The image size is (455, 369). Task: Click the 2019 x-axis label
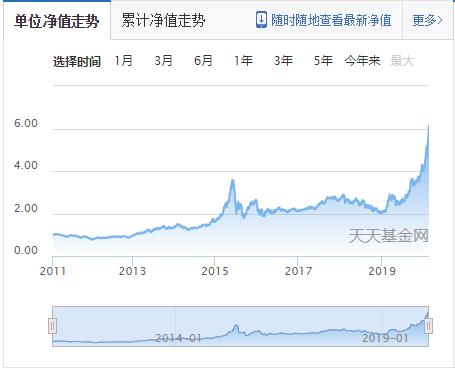[382, 271]
